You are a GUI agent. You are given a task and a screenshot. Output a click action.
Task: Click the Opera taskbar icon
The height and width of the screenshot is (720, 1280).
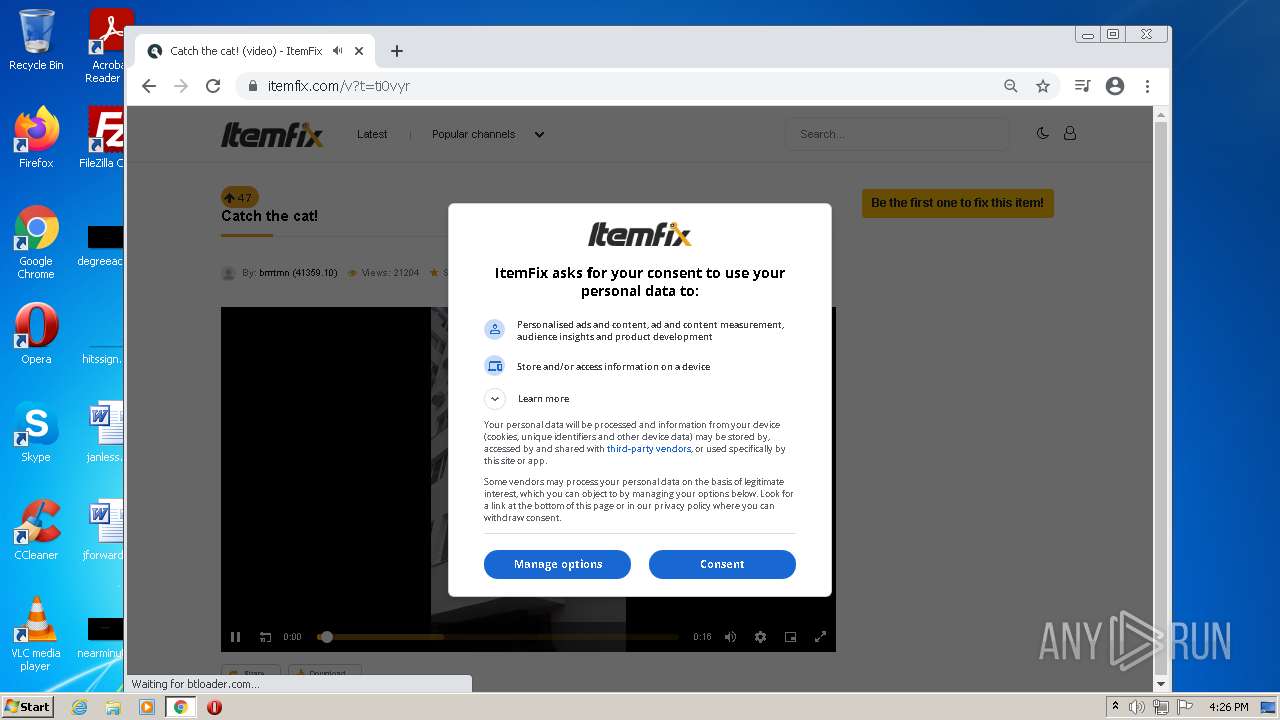pyautogui.click(x=214, y=707)
